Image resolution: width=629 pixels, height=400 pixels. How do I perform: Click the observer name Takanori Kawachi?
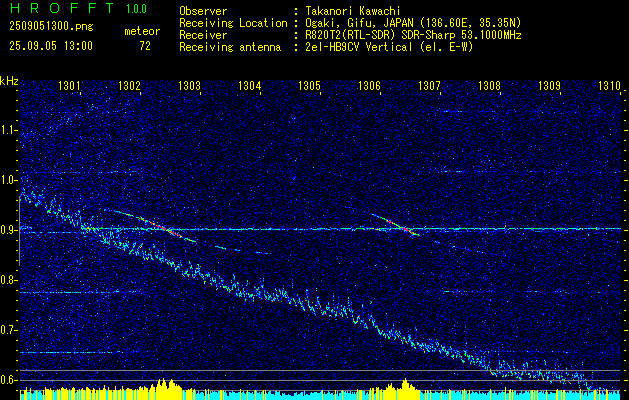[353, 11]
